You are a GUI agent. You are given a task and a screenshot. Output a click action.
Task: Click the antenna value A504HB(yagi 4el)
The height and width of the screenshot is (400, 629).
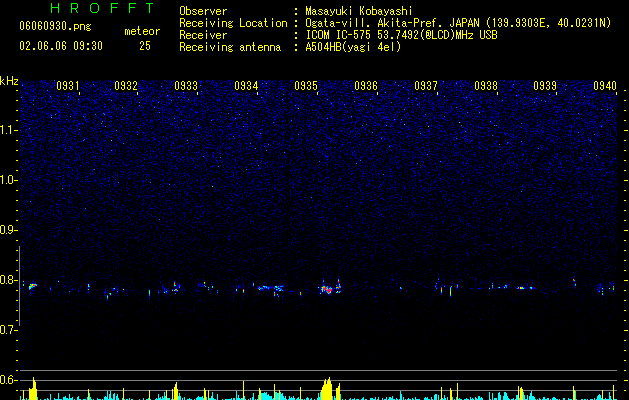353,47
